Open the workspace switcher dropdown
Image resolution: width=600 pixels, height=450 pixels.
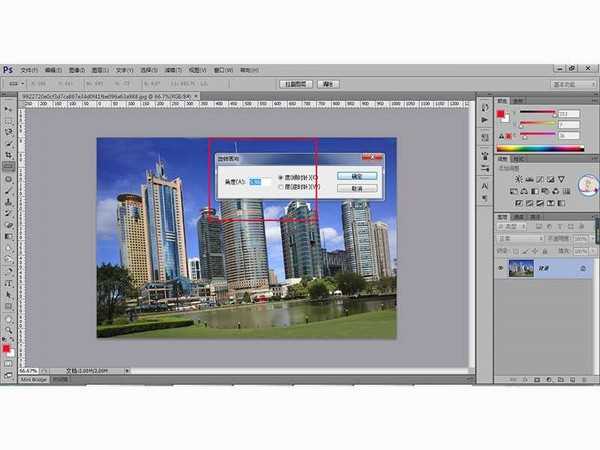575,84
